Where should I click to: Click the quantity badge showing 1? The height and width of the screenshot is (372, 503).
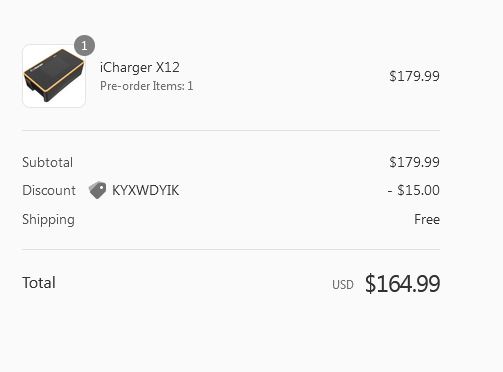point(84,45)
